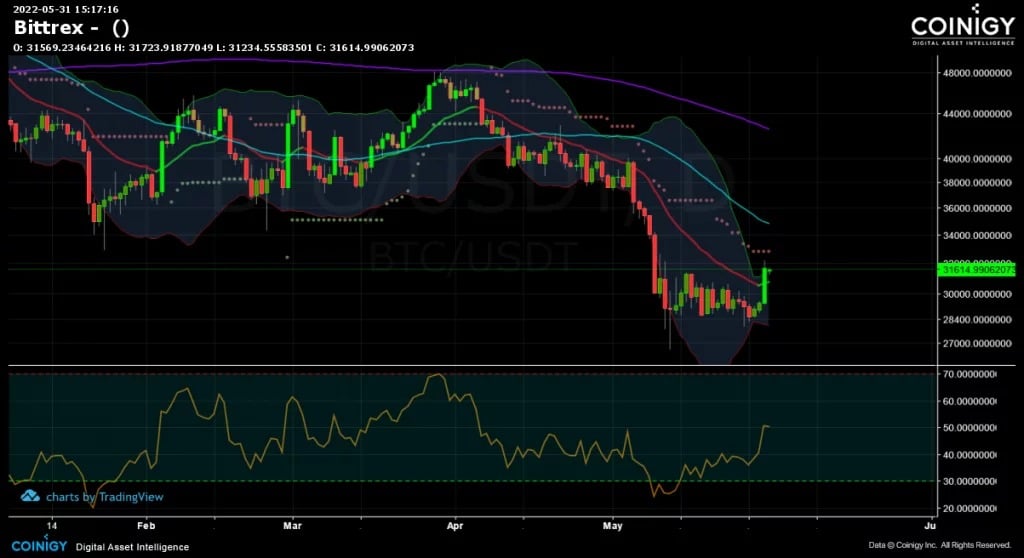Click the green current price label 31614.99

pos(976,269)
